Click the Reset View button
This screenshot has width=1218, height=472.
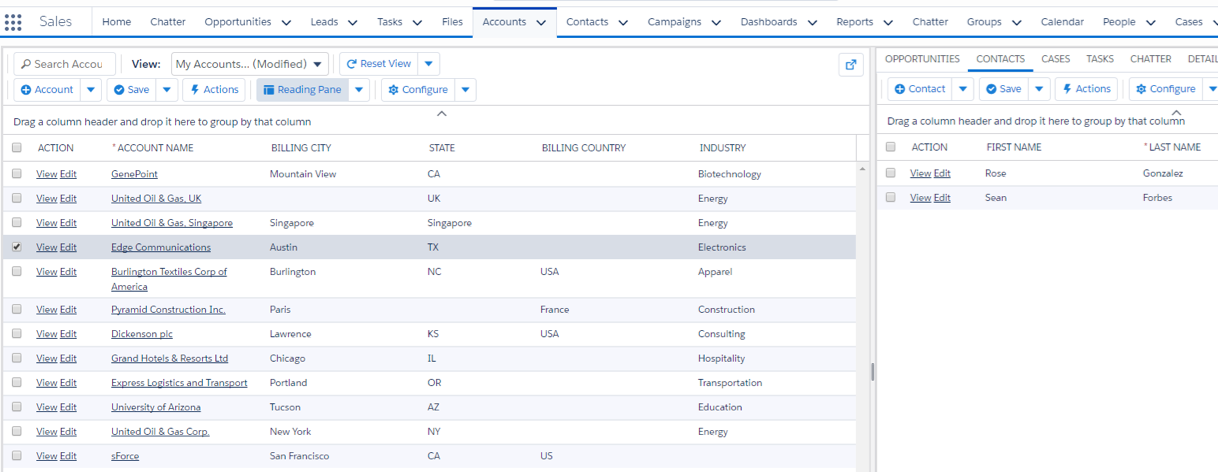[379, 64]
